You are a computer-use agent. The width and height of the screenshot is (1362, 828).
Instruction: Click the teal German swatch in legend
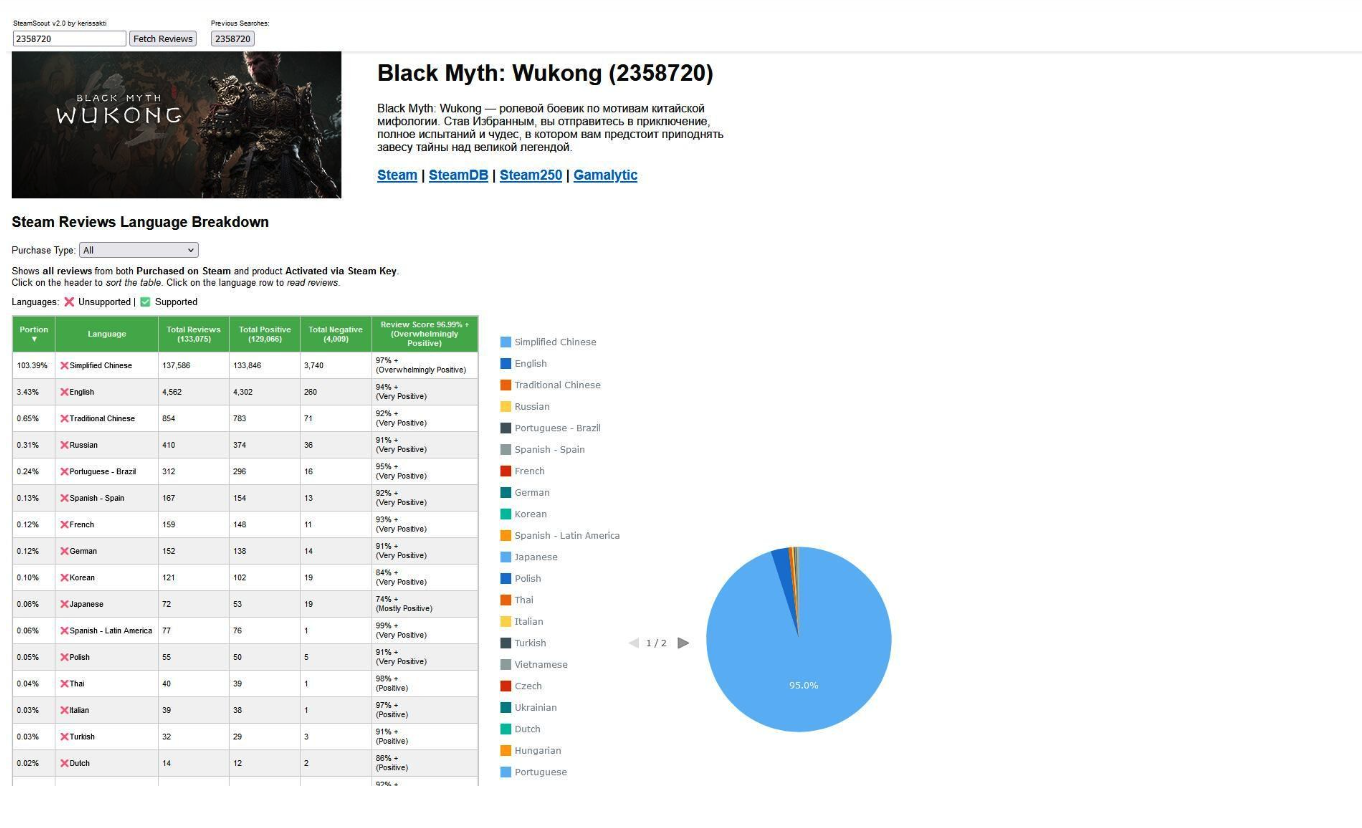pyautogui.click(x=506, y=493)
